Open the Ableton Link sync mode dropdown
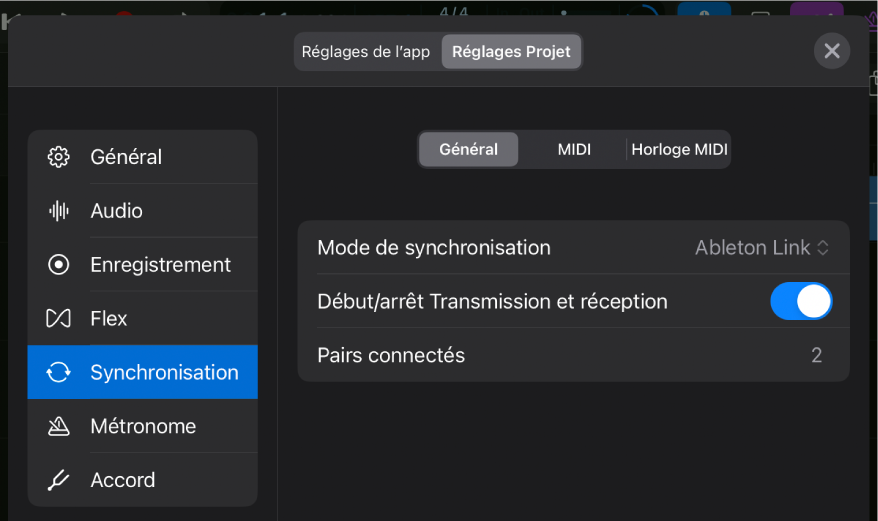Viewport: 878px width, 521px height. tap(762, 248)
